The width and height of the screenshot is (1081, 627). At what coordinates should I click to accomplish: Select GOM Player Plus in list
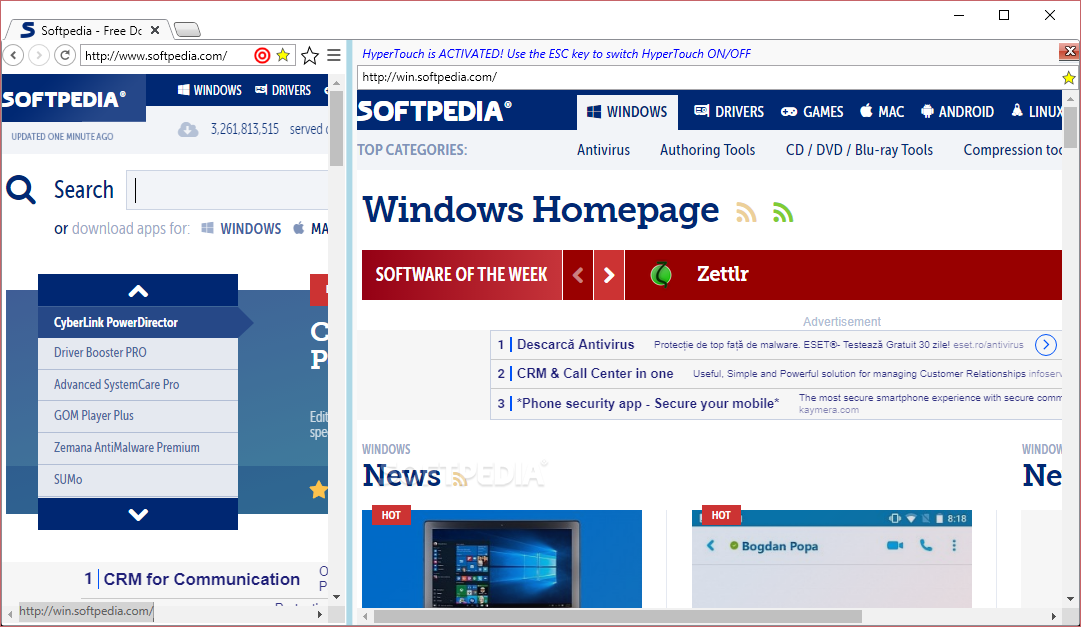(x=138, y=415)
